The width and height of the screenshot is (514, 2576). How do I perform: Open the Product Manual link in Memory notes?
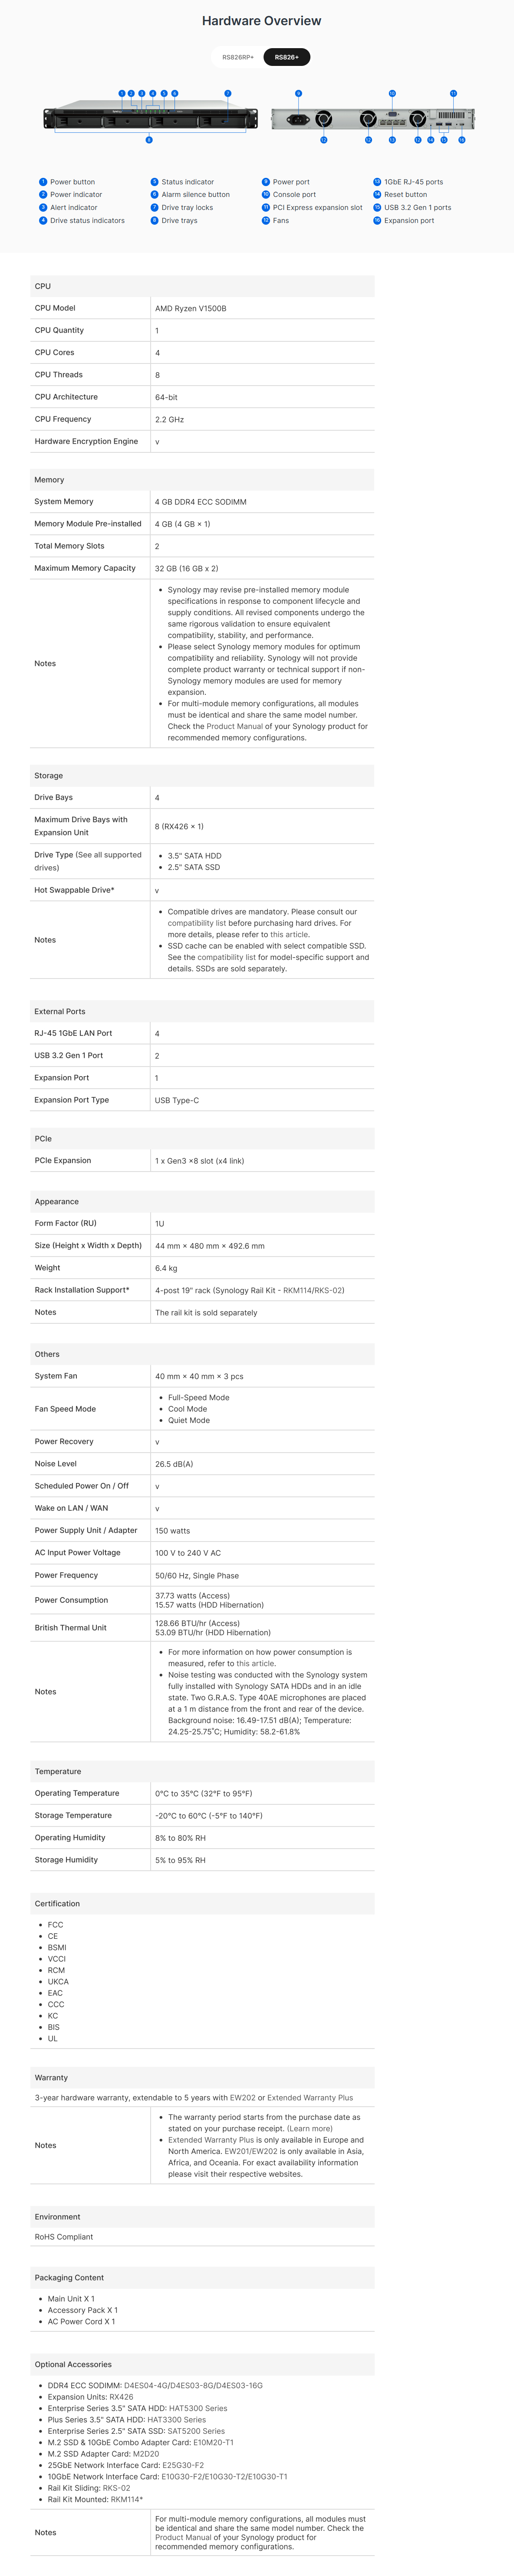(x=235, y=727)
